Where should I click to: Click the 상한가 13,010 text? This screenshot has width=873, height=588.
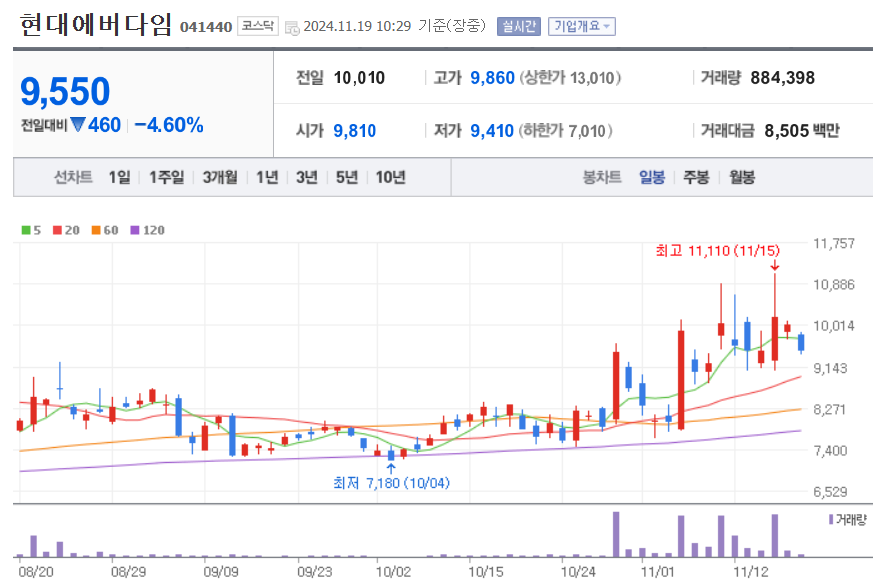pyautogui.click(x=571, y=78)
